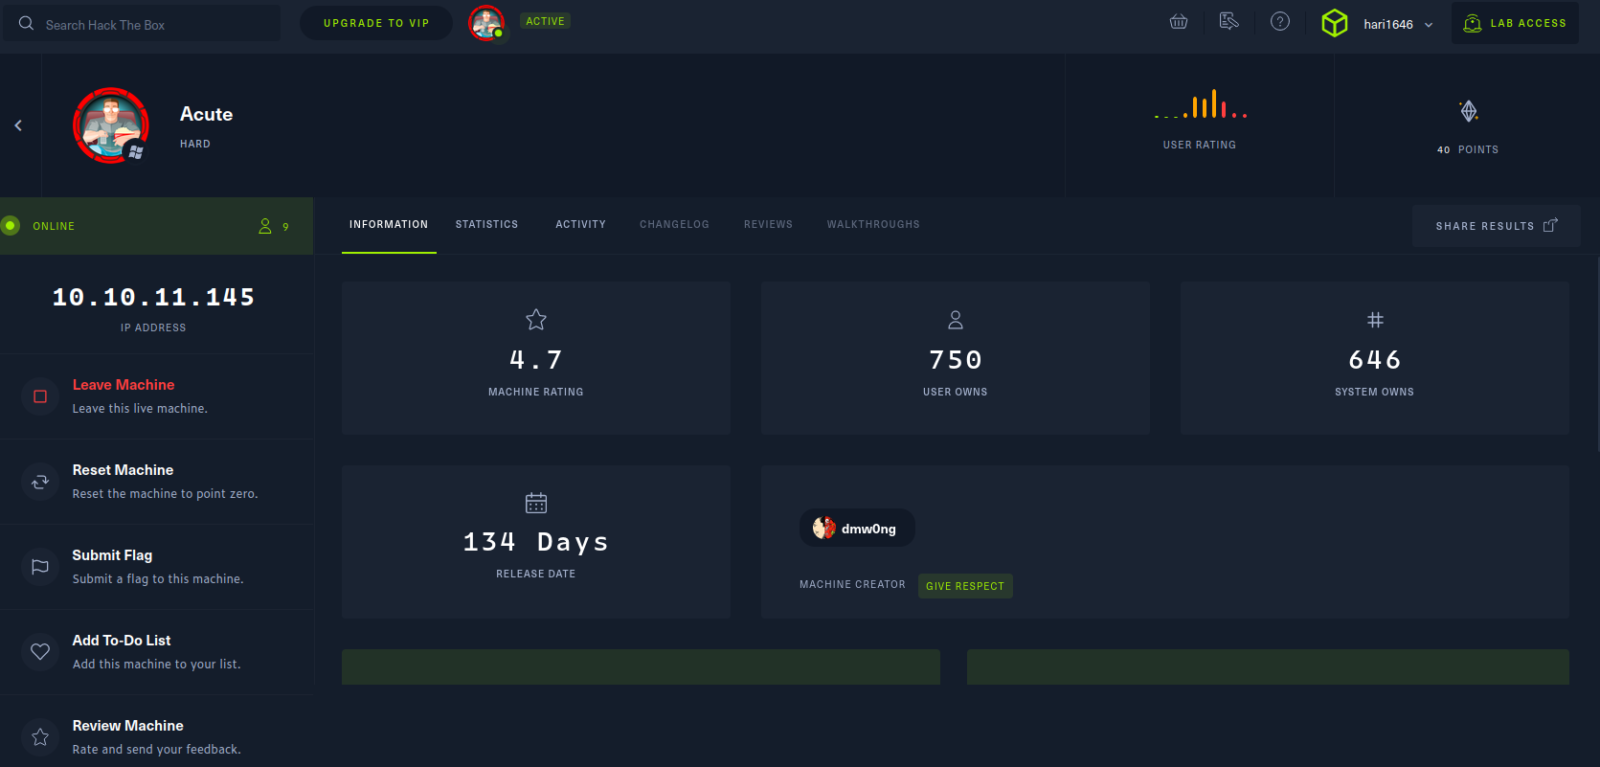Click Give Respect button

click(x=965, y=586)
